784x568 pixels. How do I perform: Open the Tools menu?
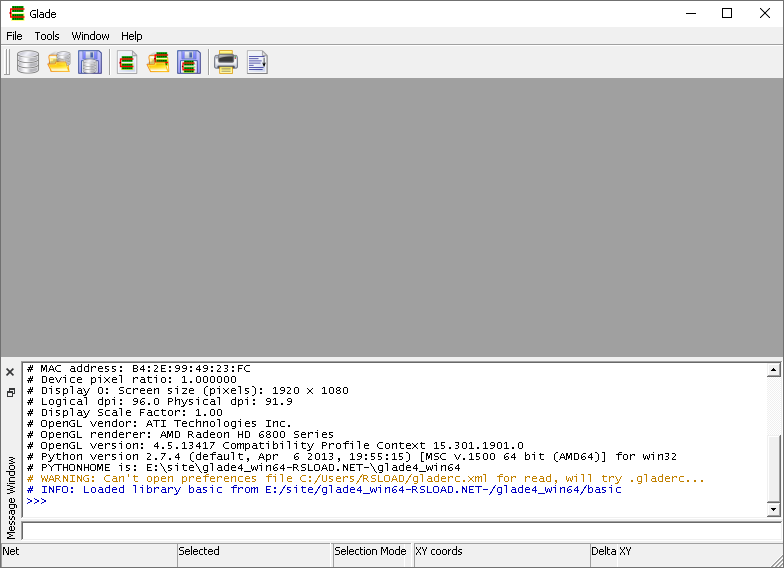(47, 36)
